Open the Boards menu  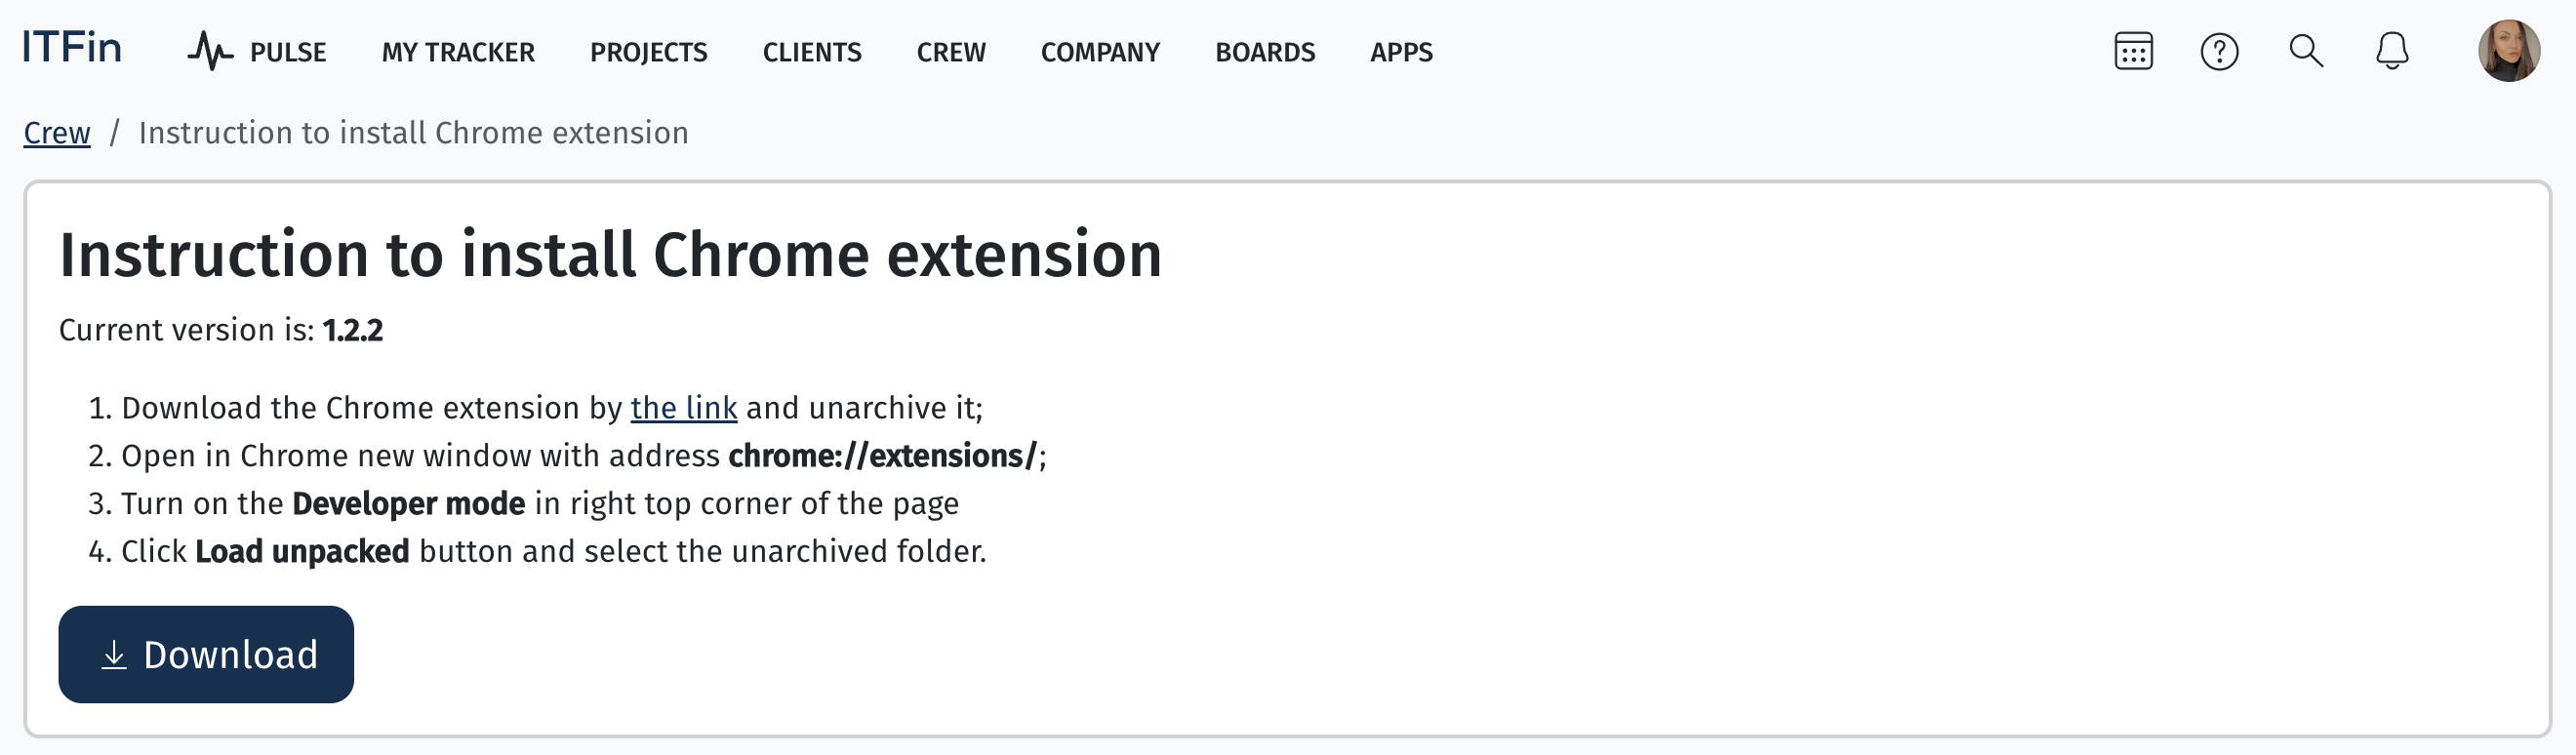pyautogui.click(x=1265, y=52)
